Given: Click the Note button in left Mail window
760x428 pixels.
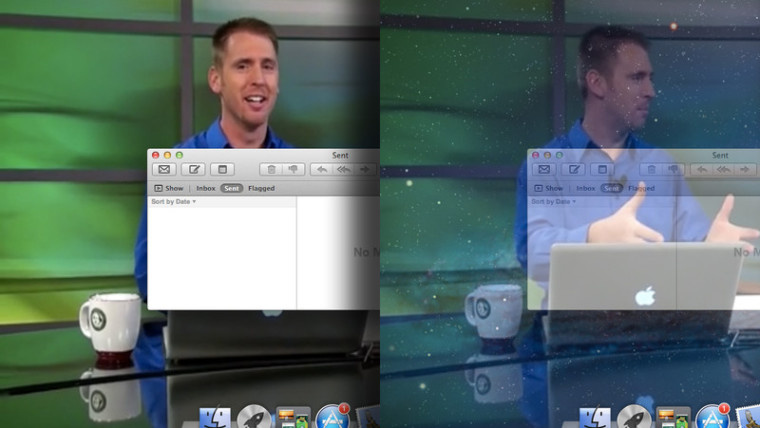Looking at the screenshot, I should 222,170.
